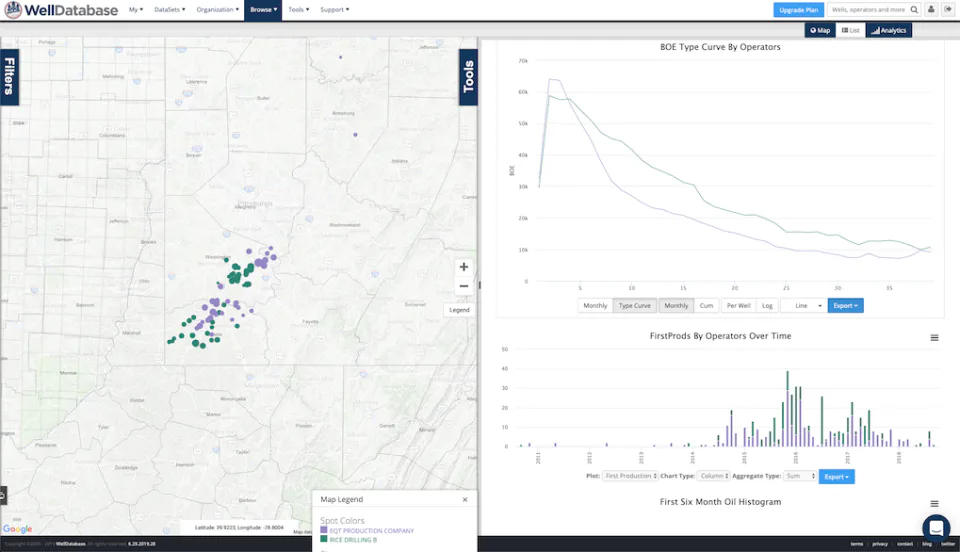This screenshot has width=960, height=552.
Task: Open the terms link in footer
Action: [857, 544]
